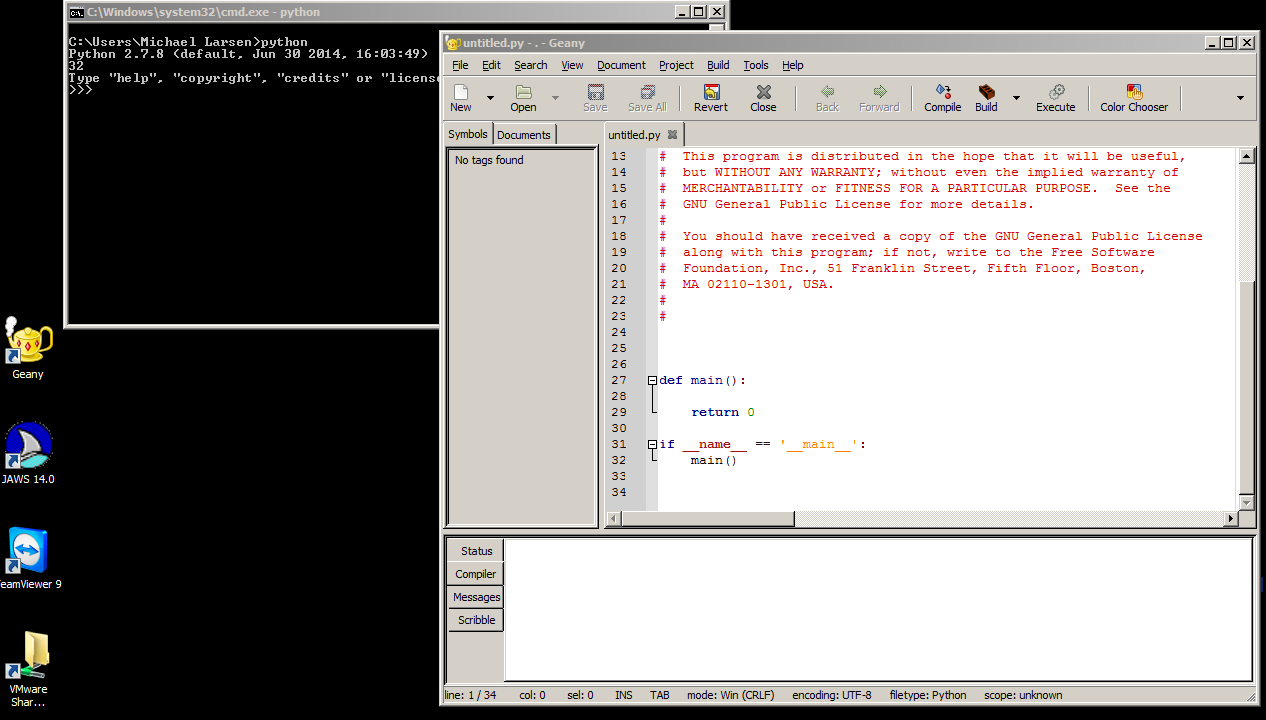Click the Python prompt in cmd window

pos(81,90)
